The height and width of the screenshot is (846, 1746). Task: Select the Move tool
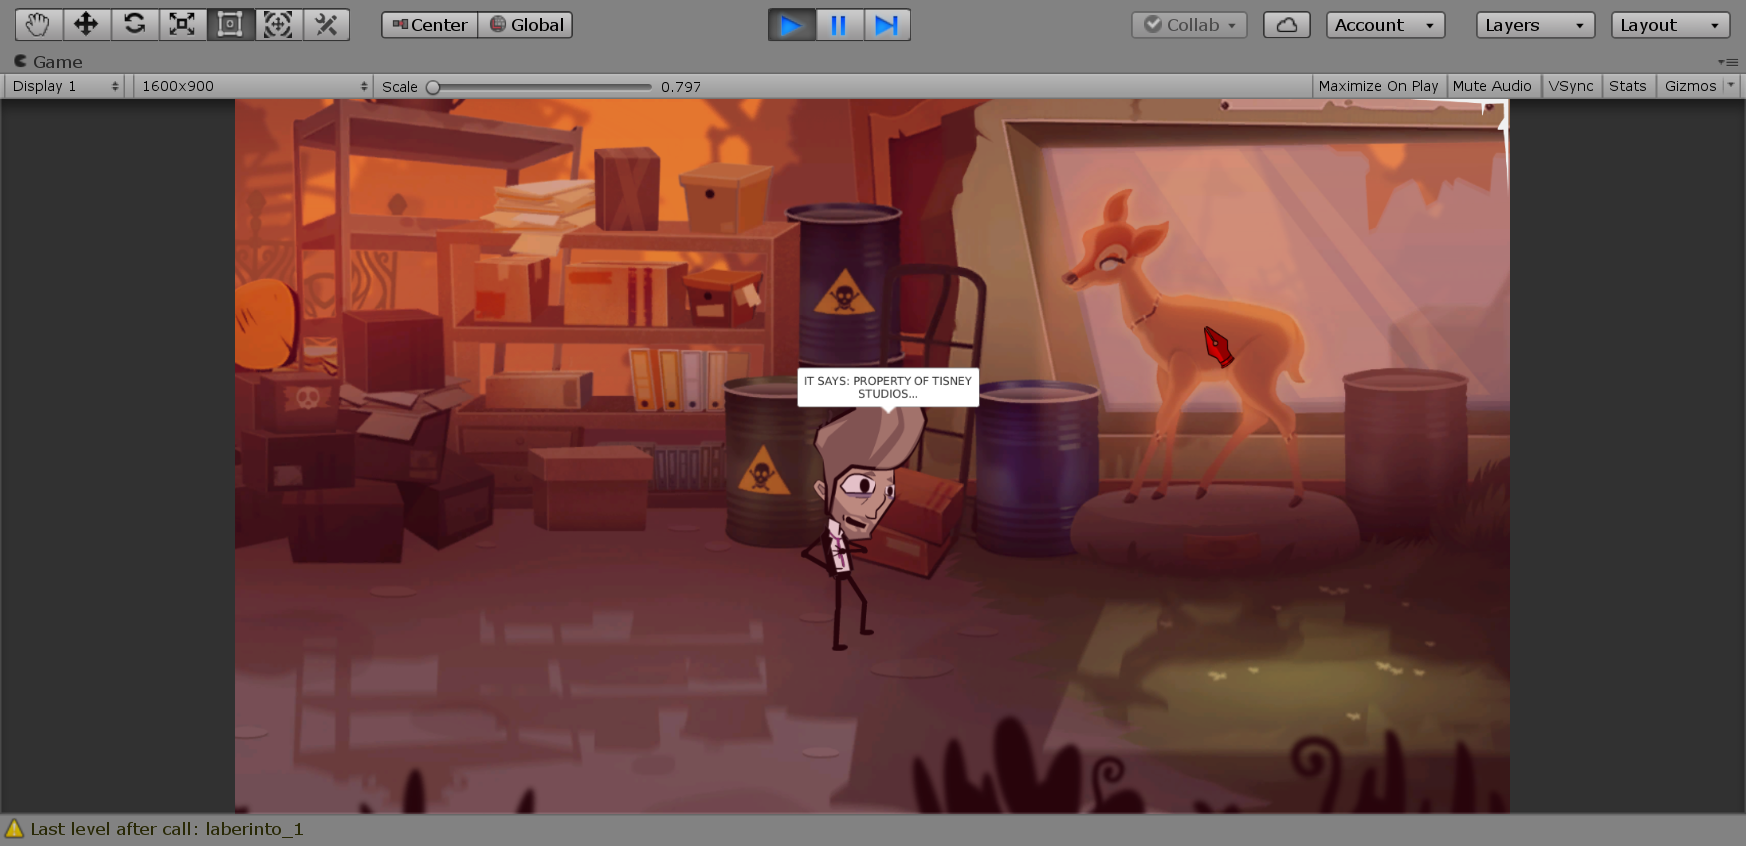(86, 25)
